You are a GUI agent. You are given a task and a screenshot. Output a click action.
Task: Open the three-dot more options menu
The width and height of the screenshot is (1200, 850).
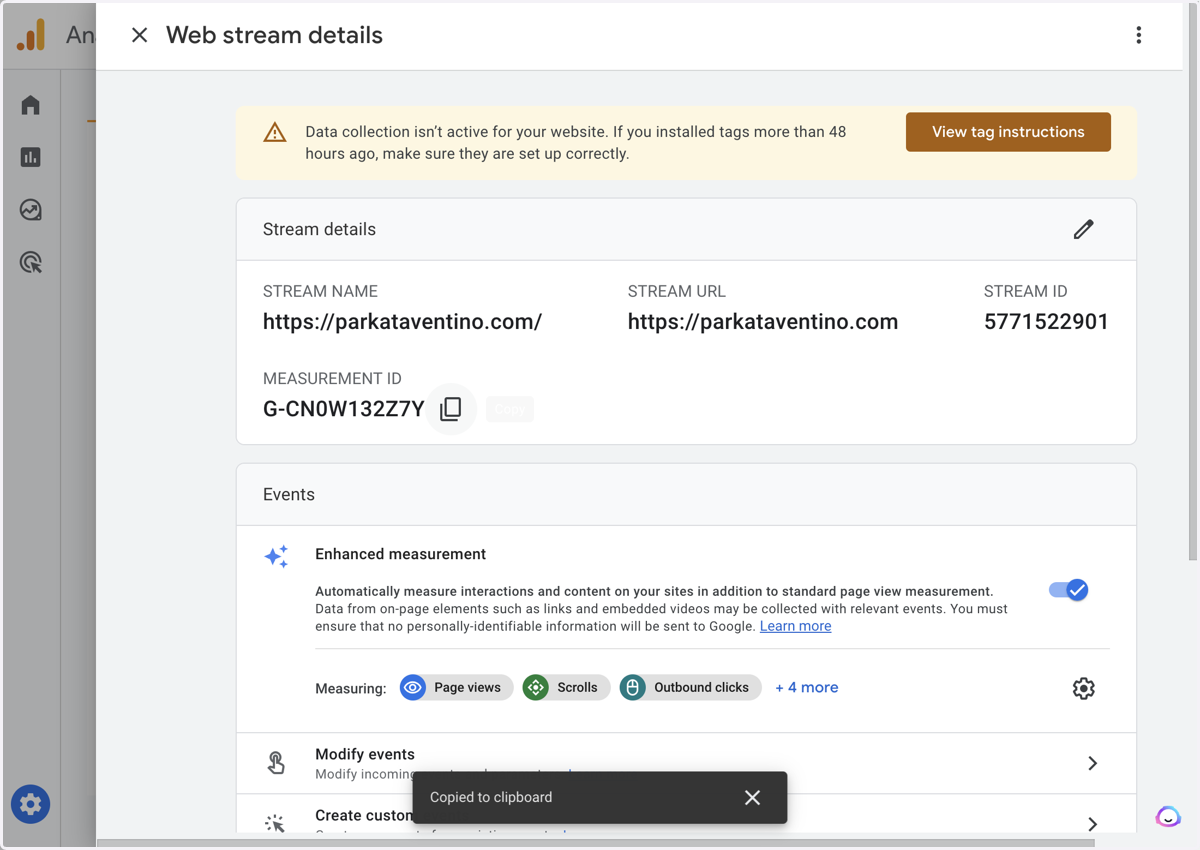pyautogui.click(x=1138, y=35)
